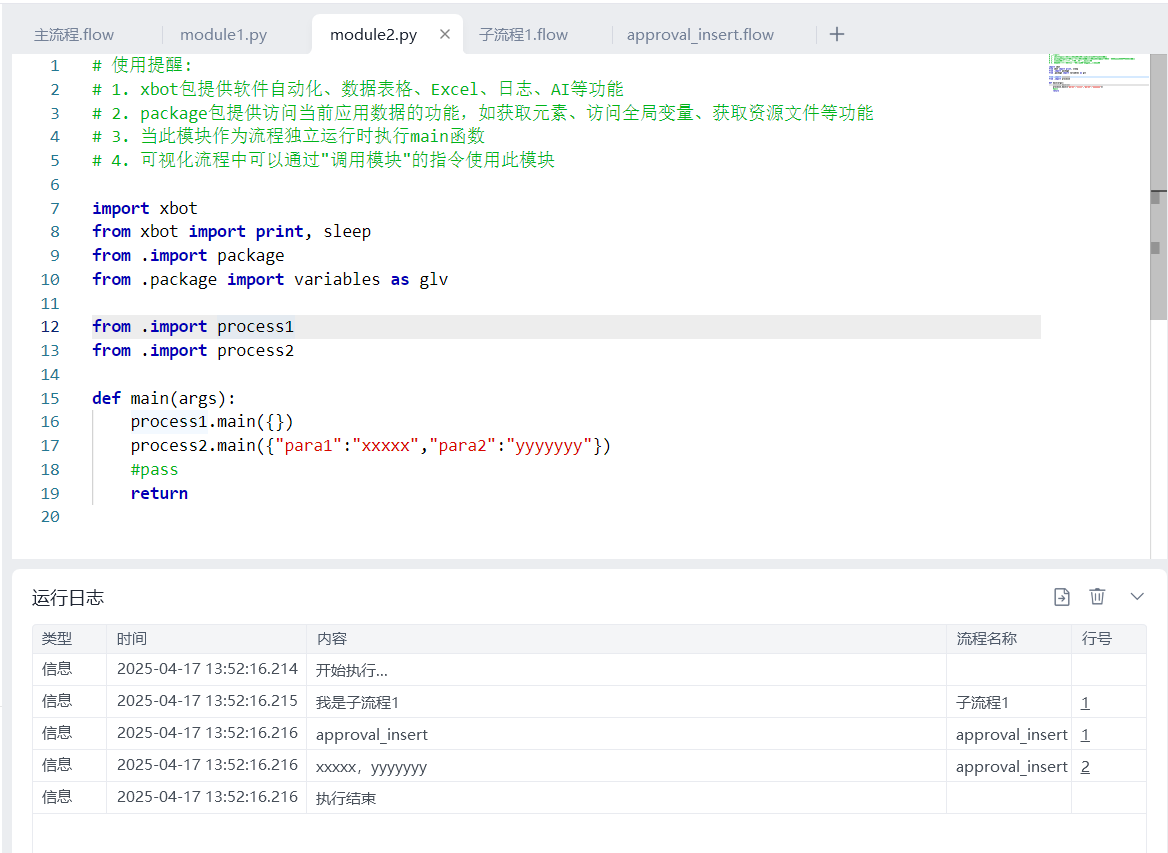
Task: Clear the run log with trash icon
Action: click(1097, 597)
